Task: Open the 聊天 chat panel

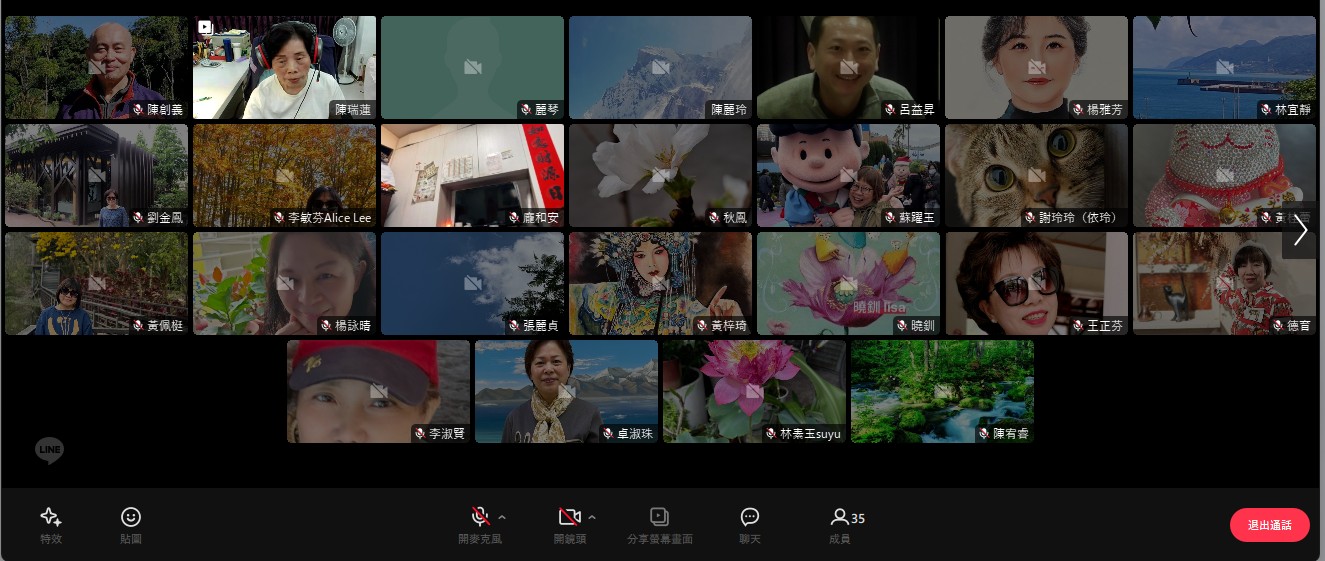Action: (x=749, y=524)
